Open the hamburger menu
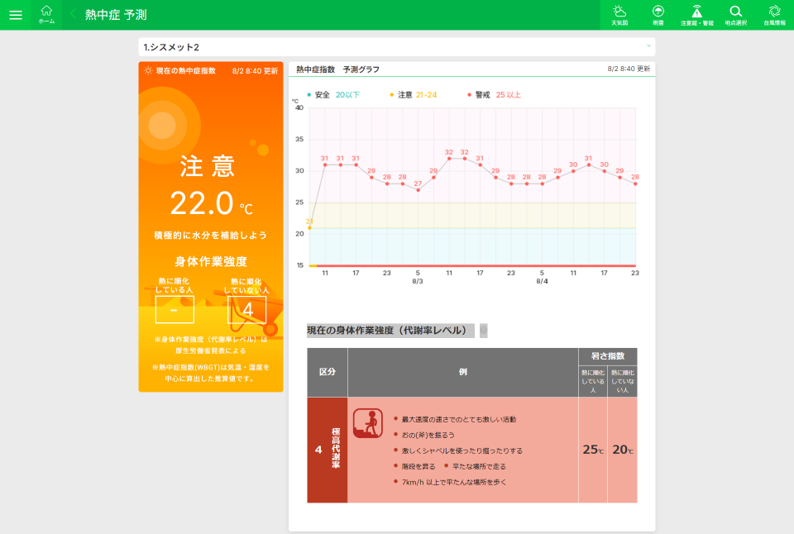 [16, 15]
